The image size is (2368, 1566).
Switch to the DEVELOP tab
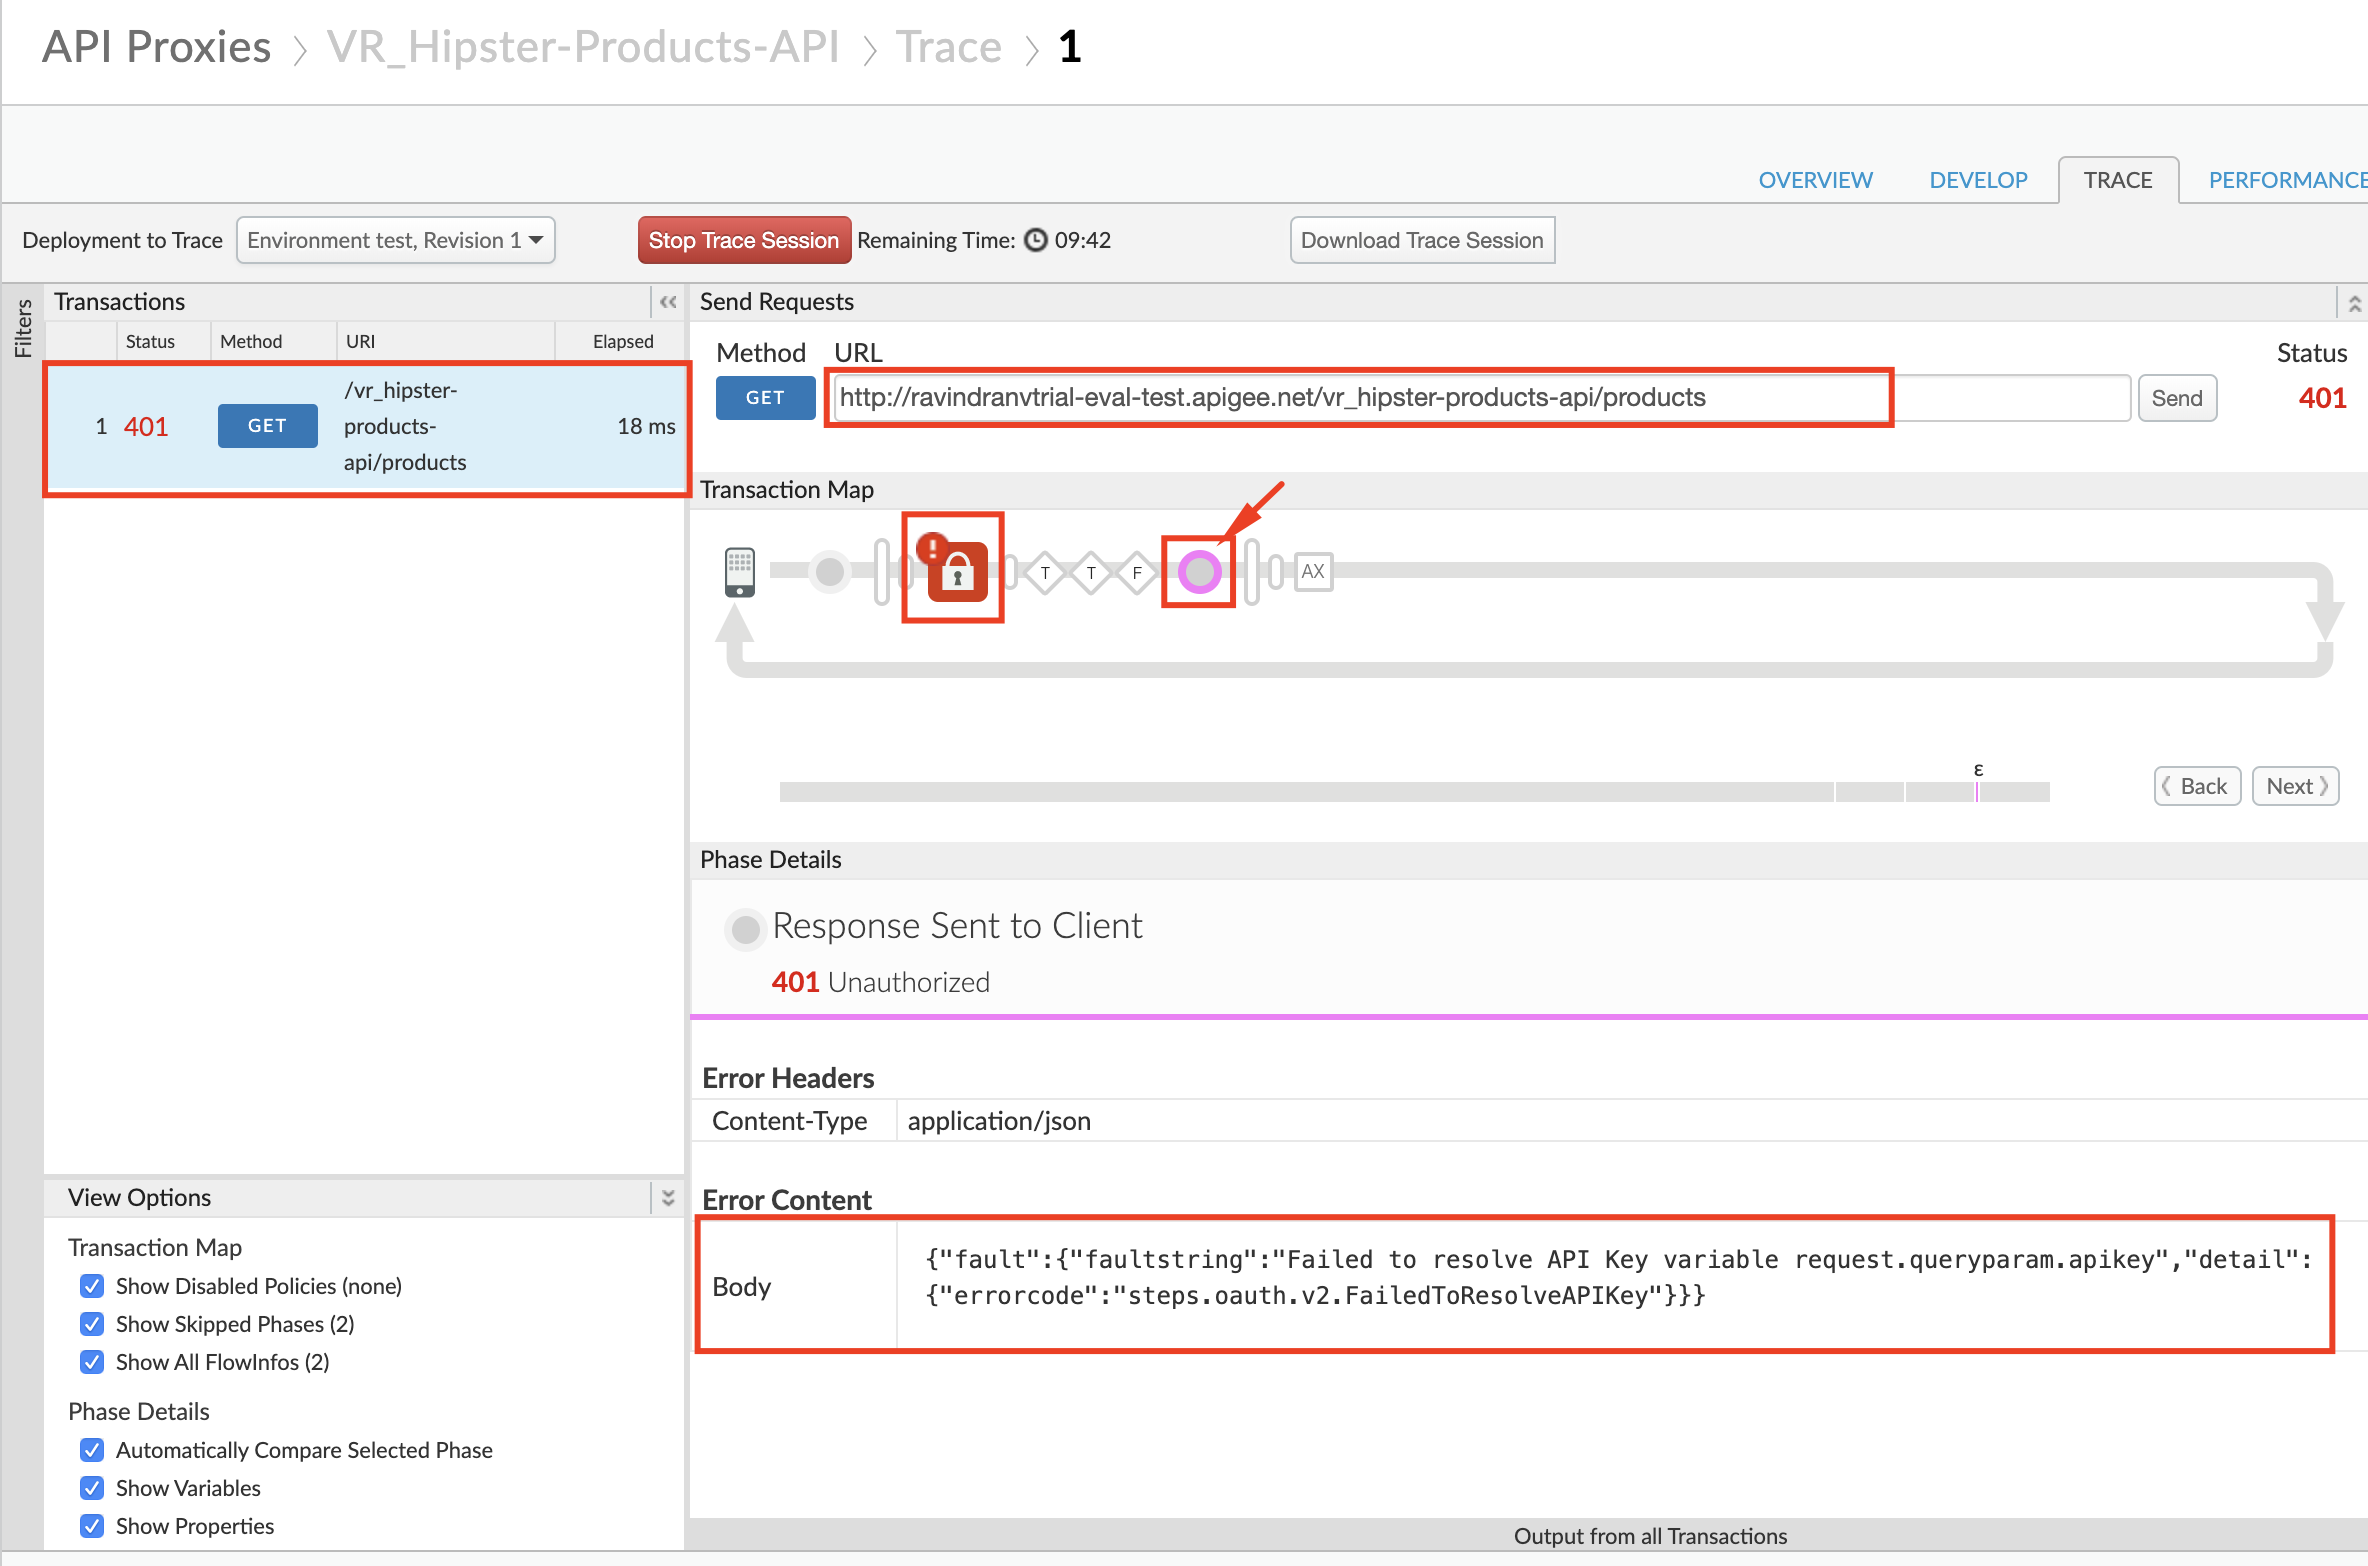tap(1978, 180)
